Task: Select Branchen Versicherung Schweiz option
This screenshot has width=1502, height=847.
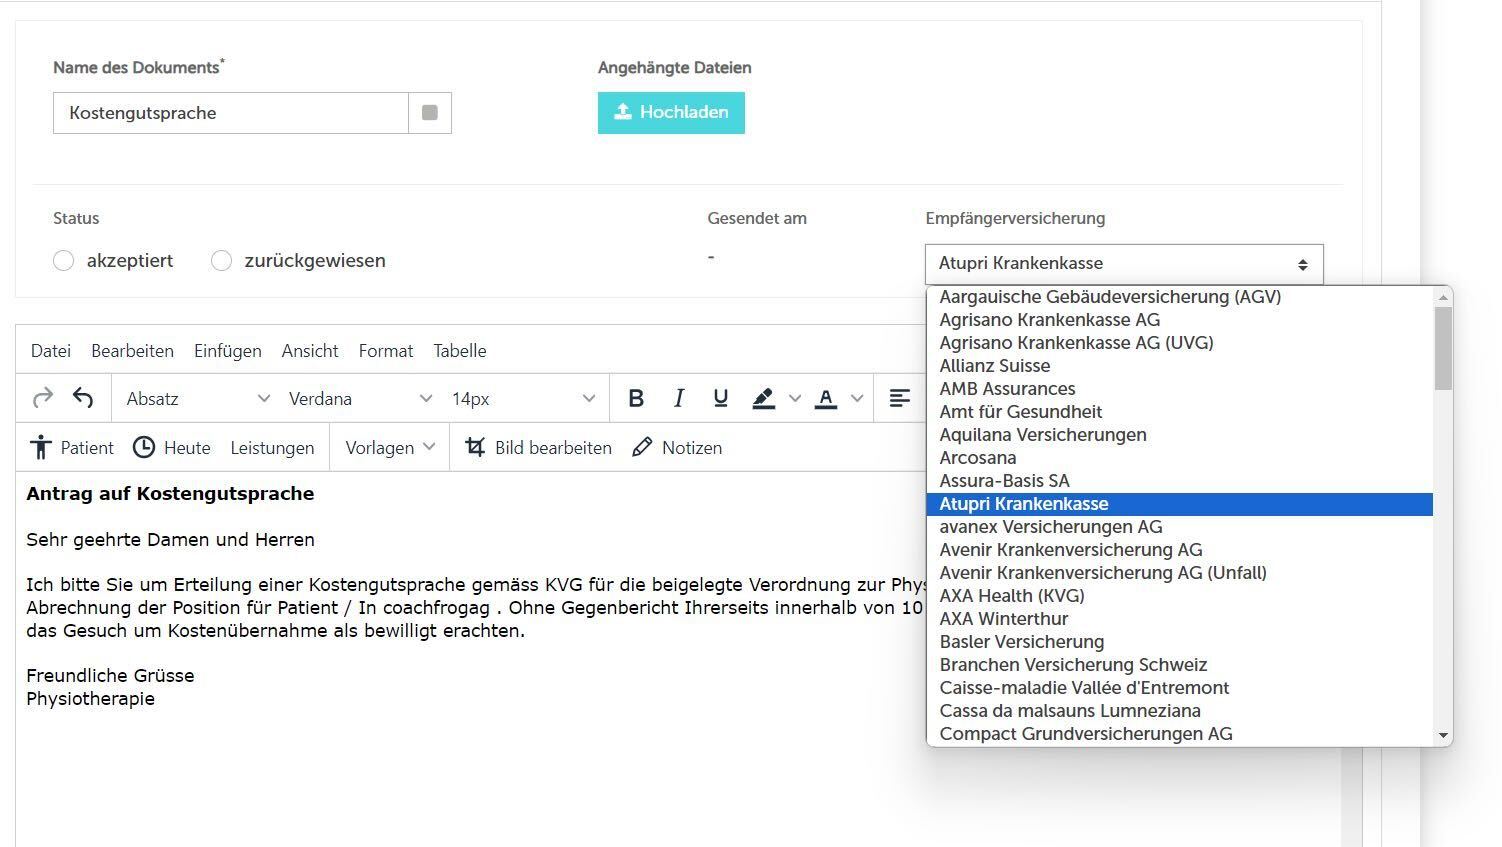Action: [x=1180, y=665]
